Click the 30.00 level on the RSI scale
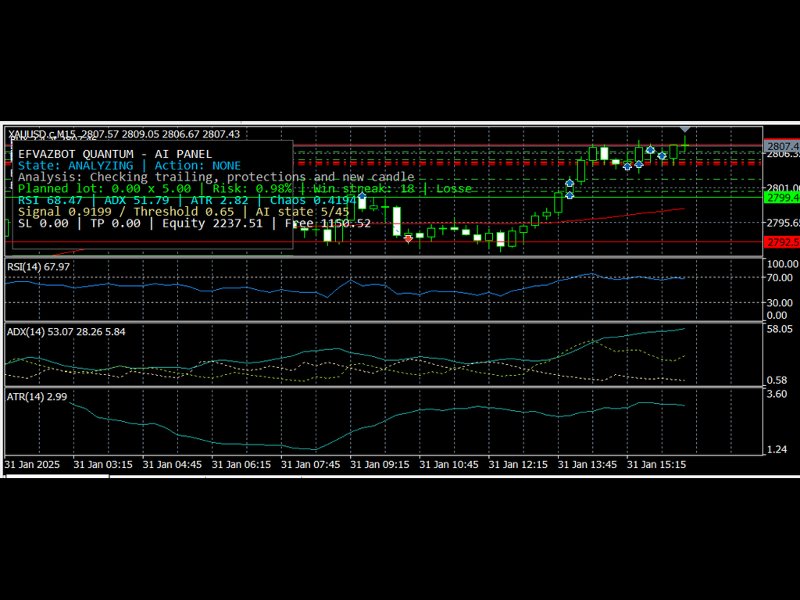This screenshot has height=600, width=800. (780, 303)
